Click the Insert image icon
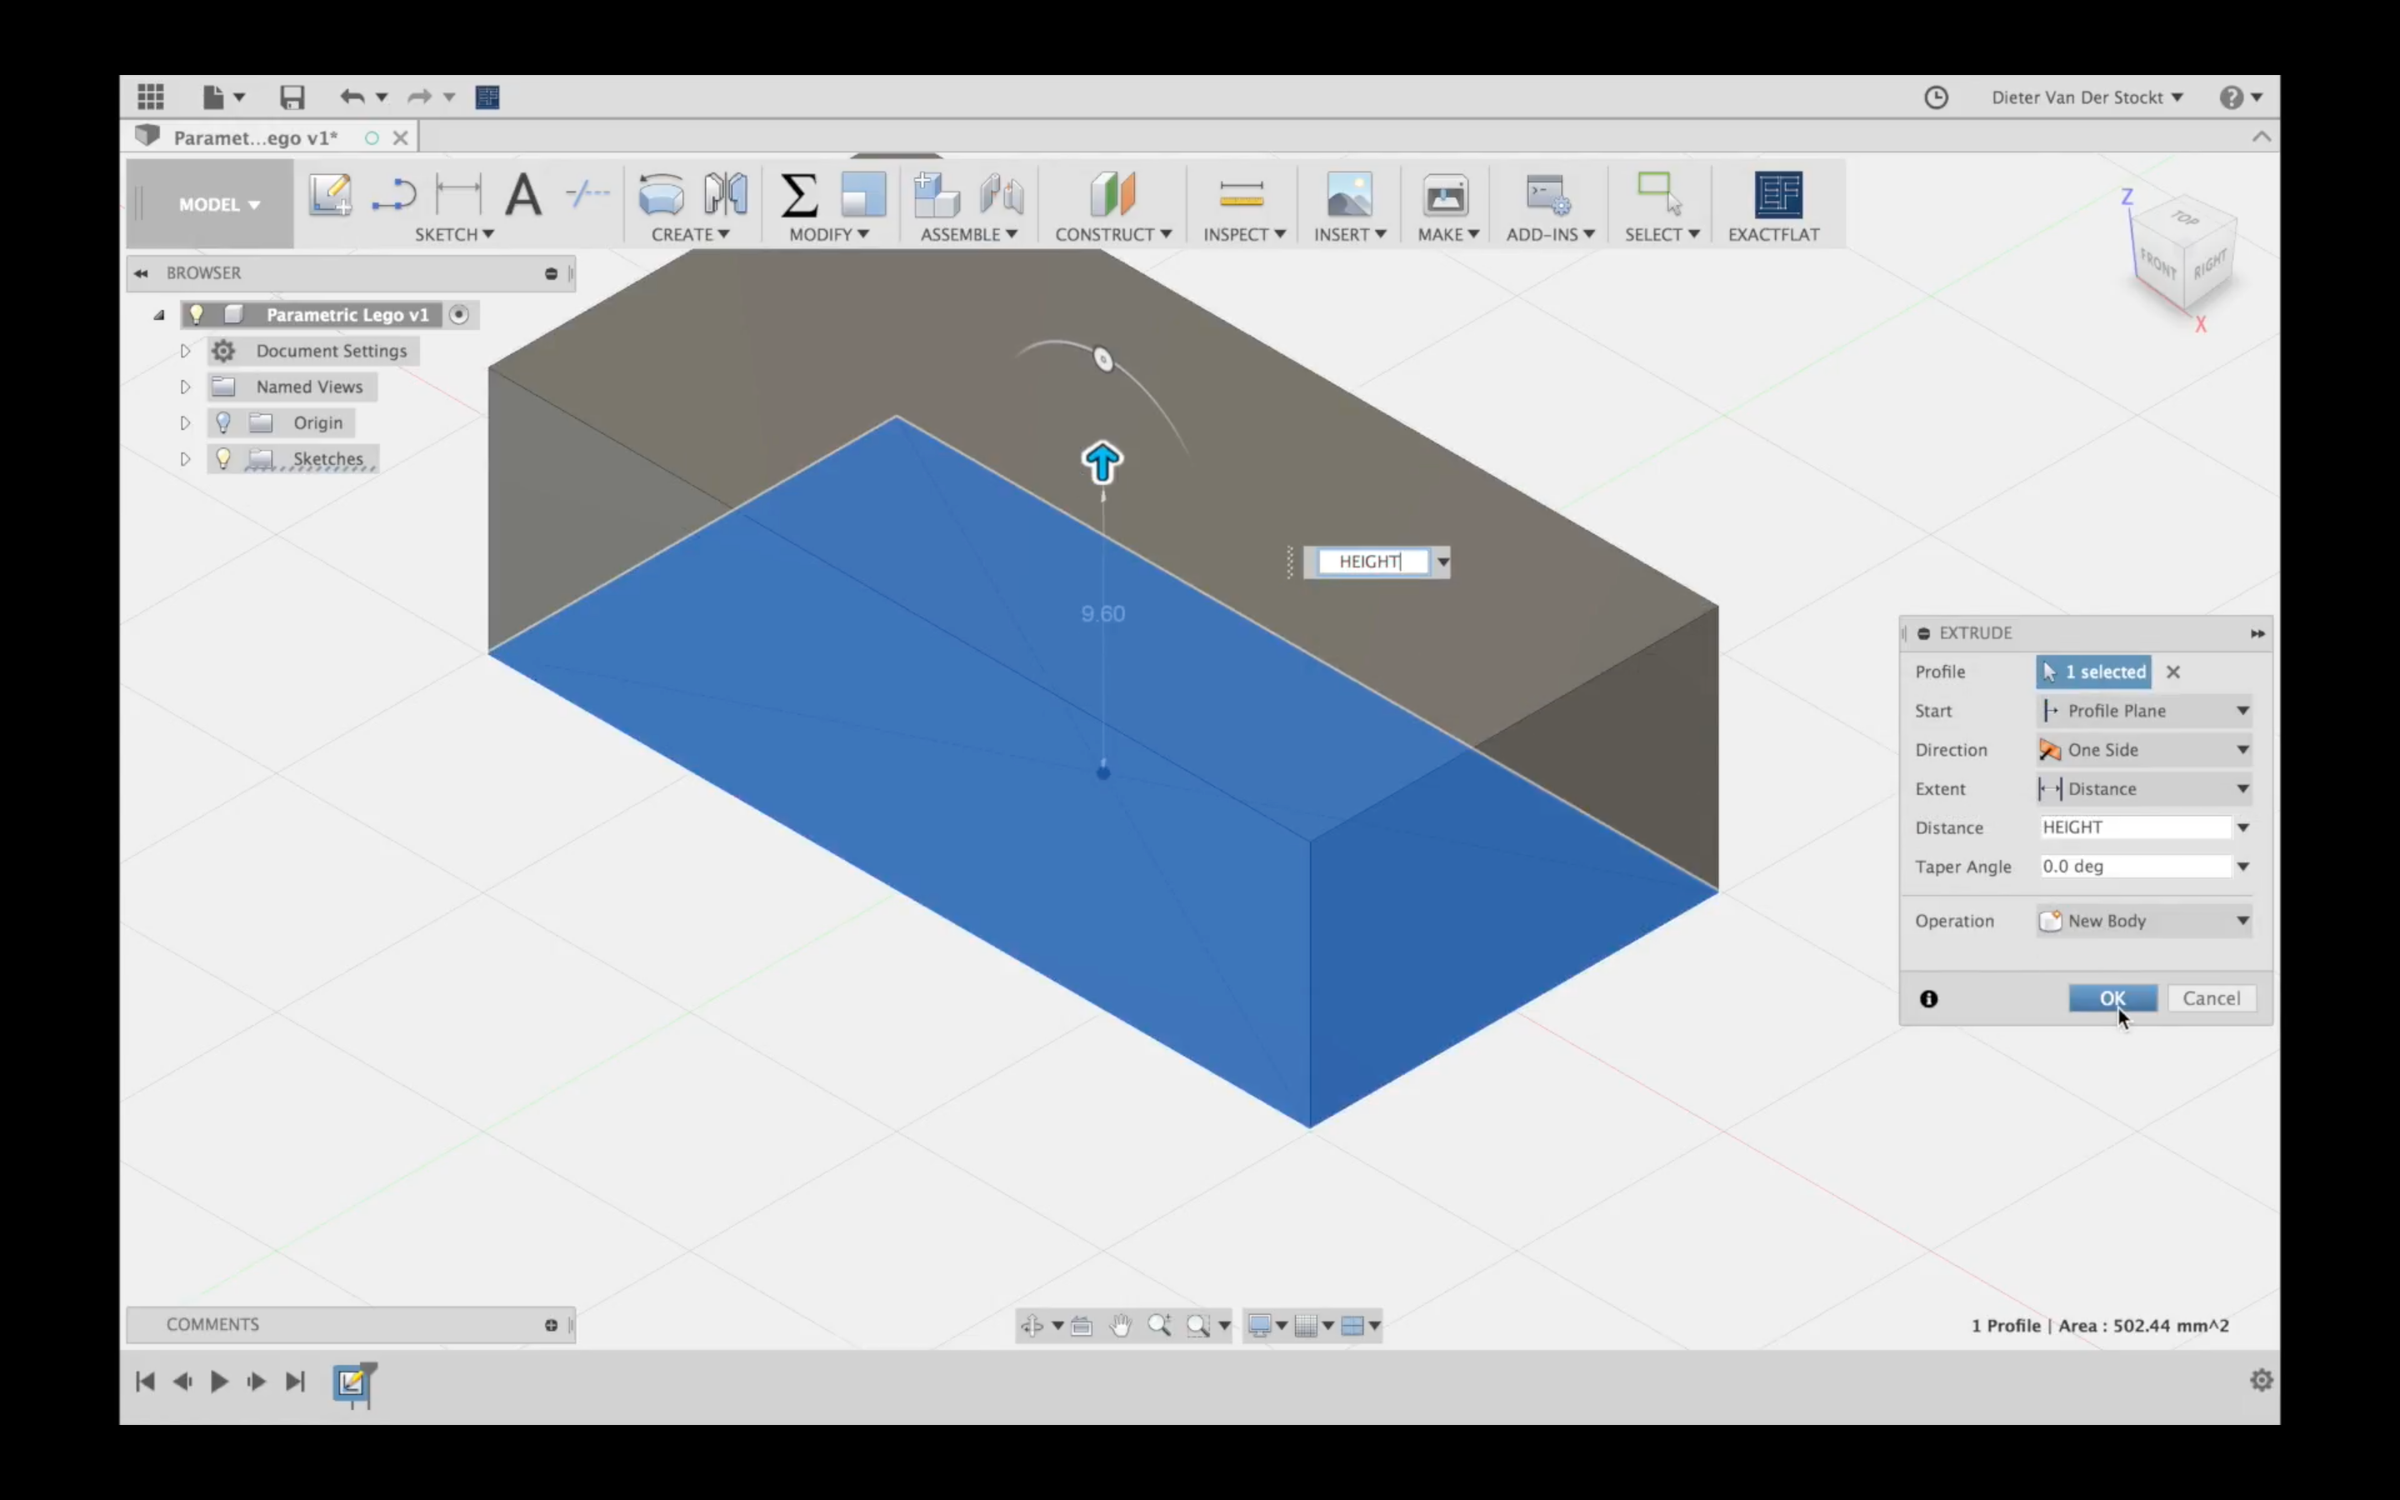The width and height of the screenshot is (2400, 1500). tap(1349, 196)
